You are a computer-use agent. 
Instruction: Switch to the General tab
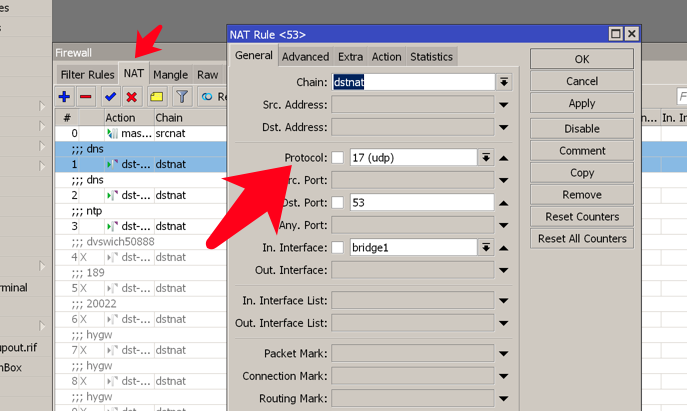(x=254, y=56)
